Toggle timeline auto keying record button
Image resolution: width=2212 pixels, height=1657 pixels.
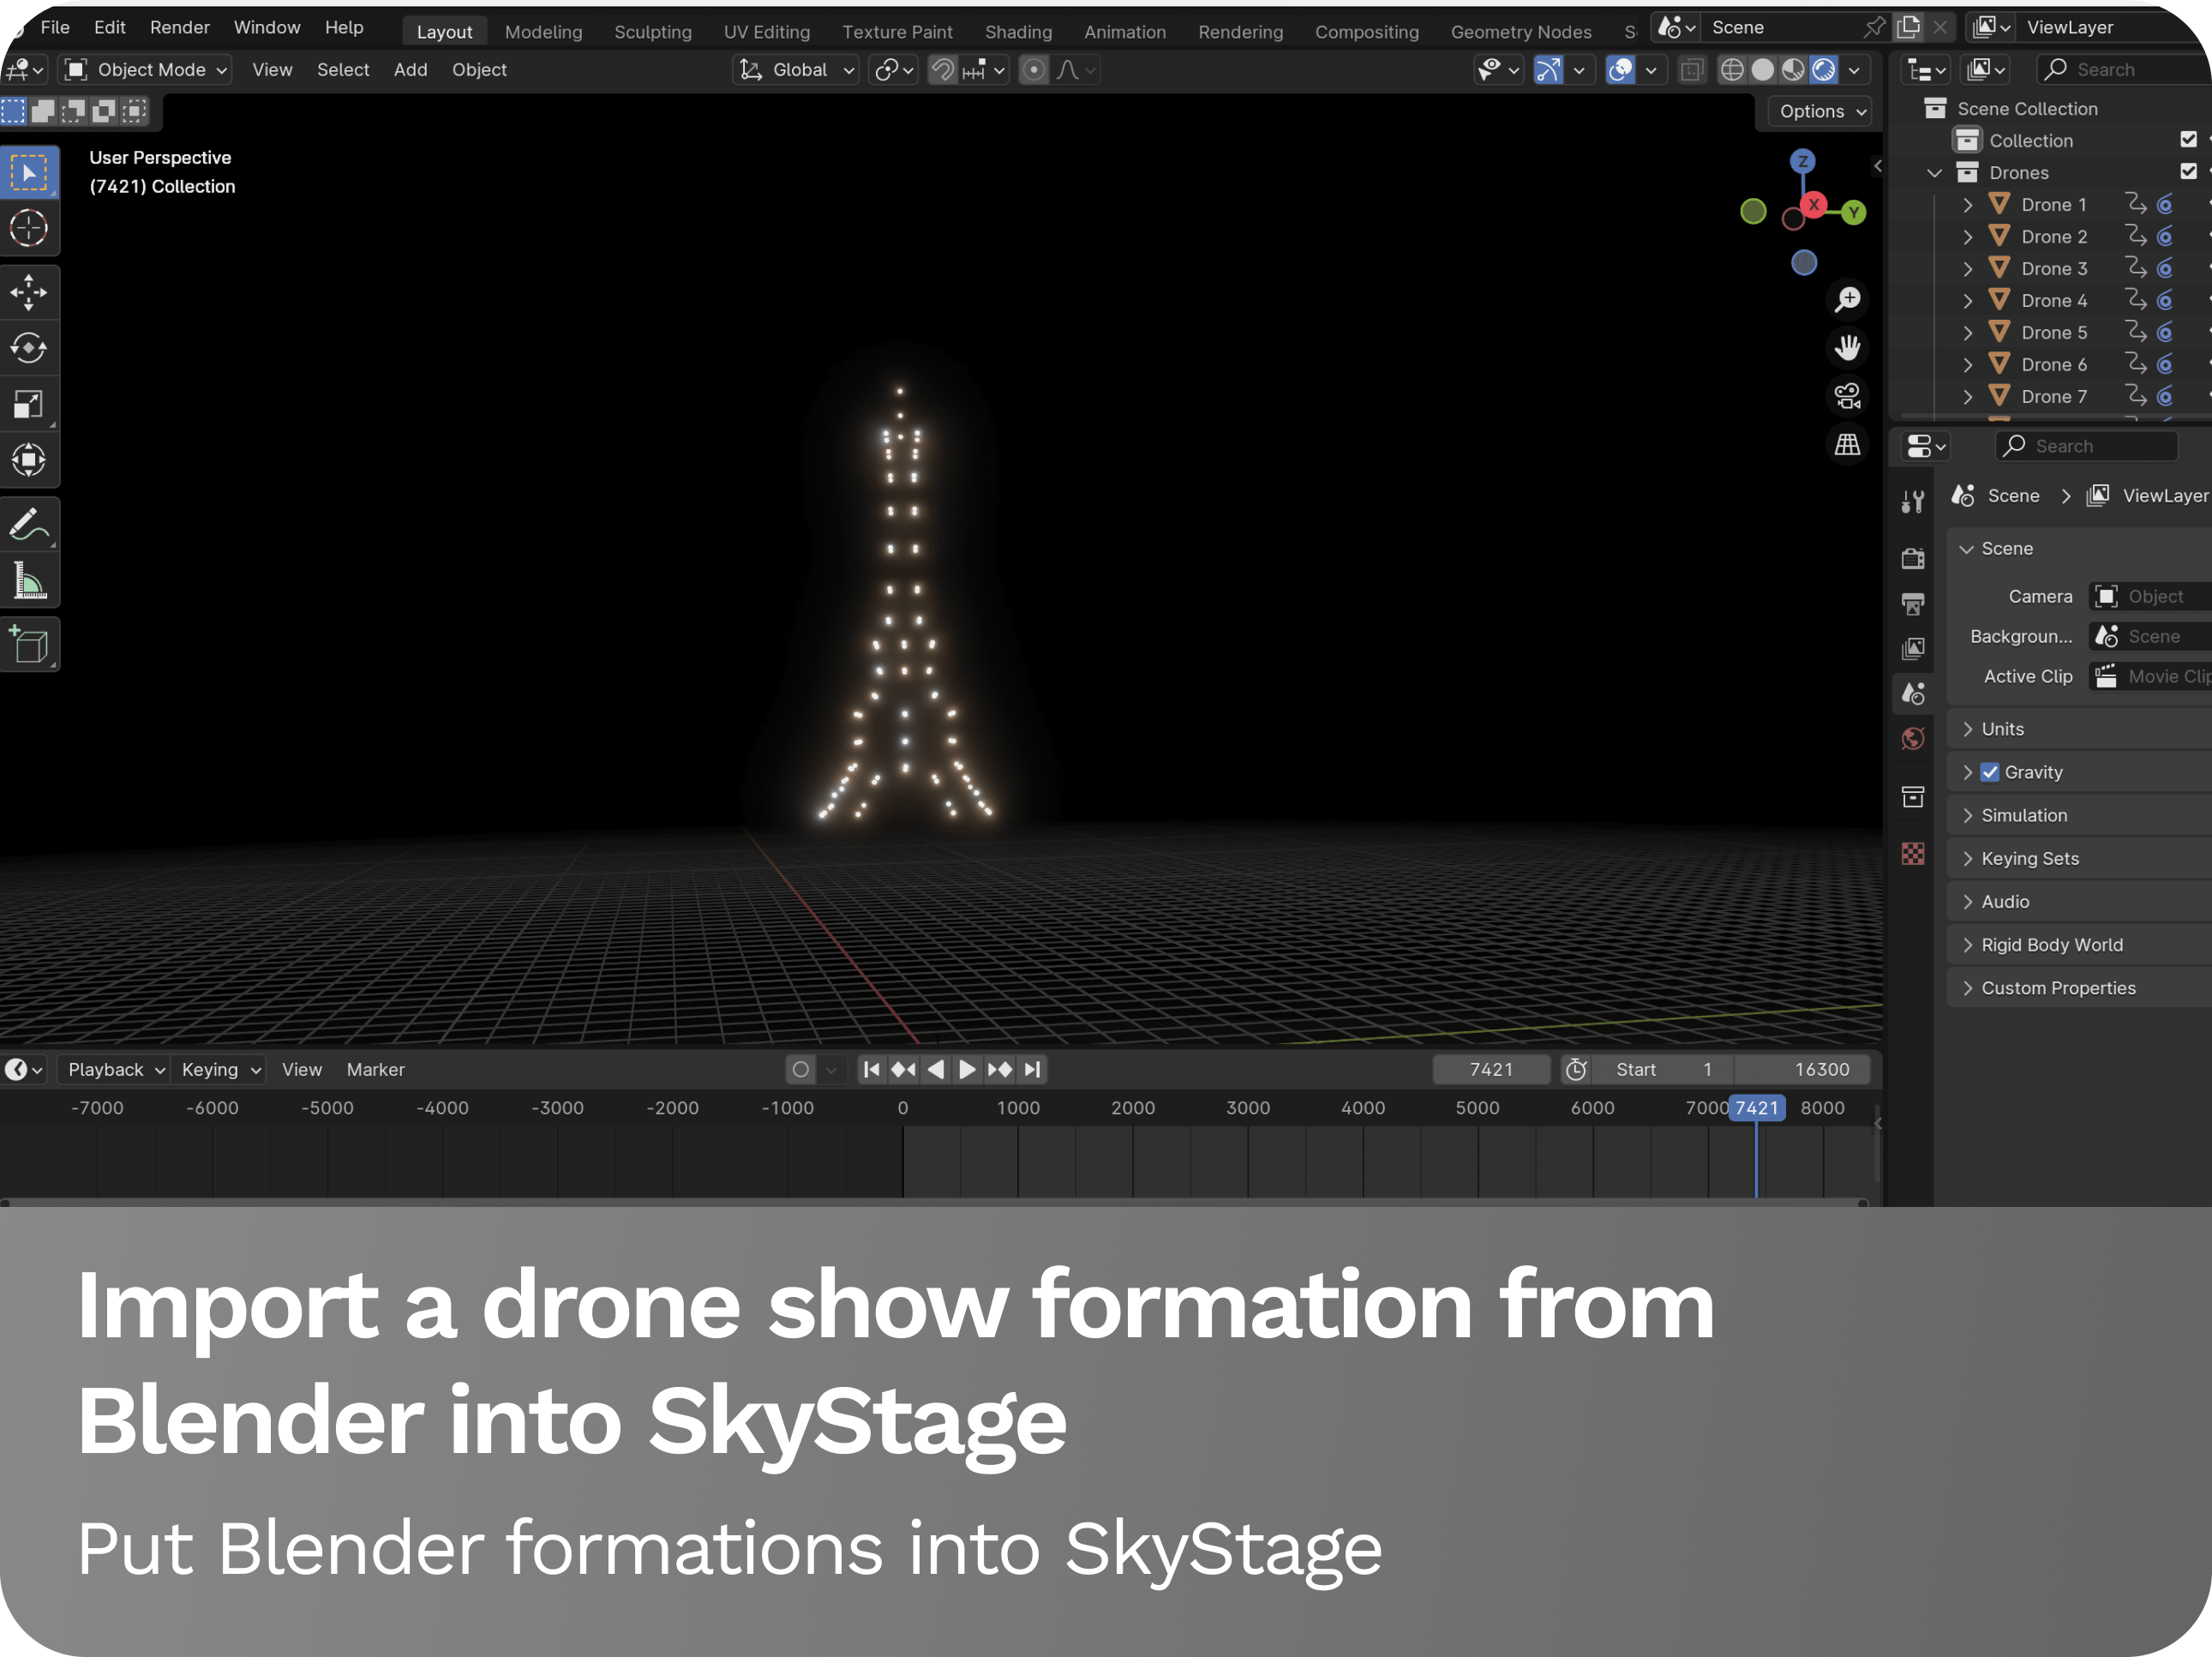[801, 1069]
